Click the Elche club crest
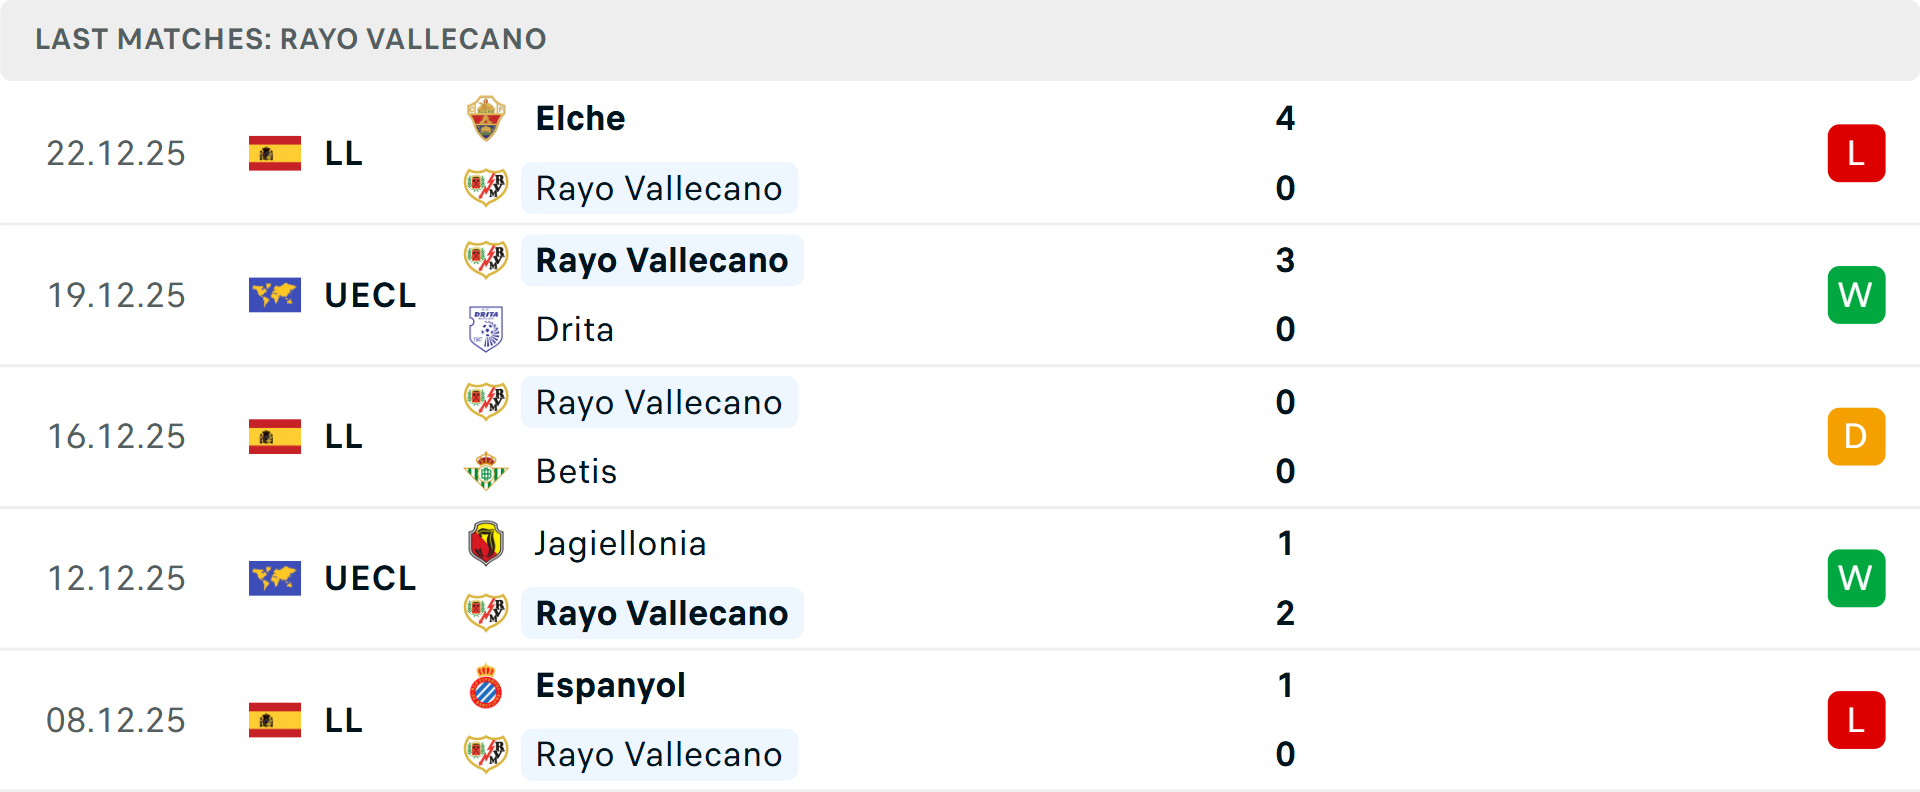Image resolution: width=1920 pixels, height=792 pixels. (486, 118)
